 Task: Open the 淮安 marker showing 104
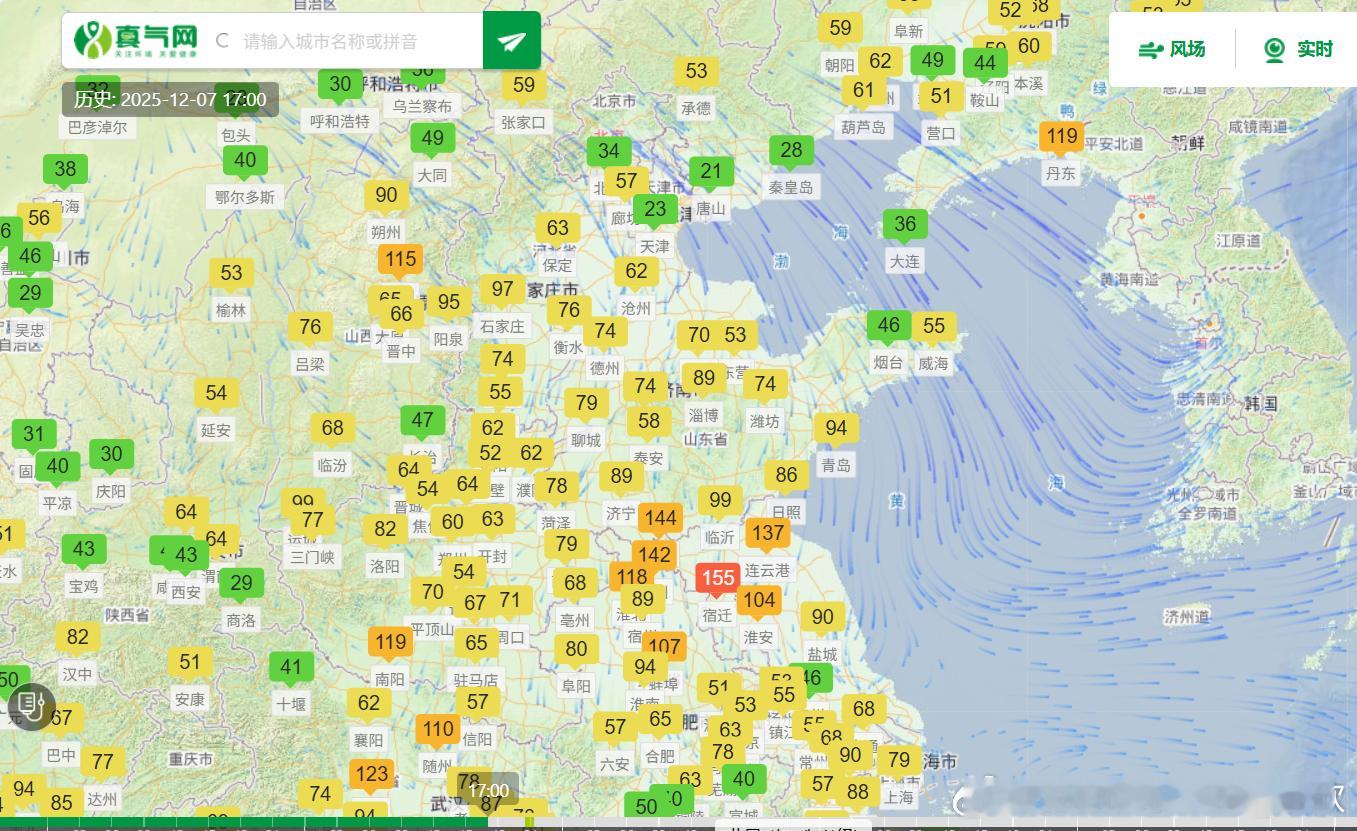[759, 601]
